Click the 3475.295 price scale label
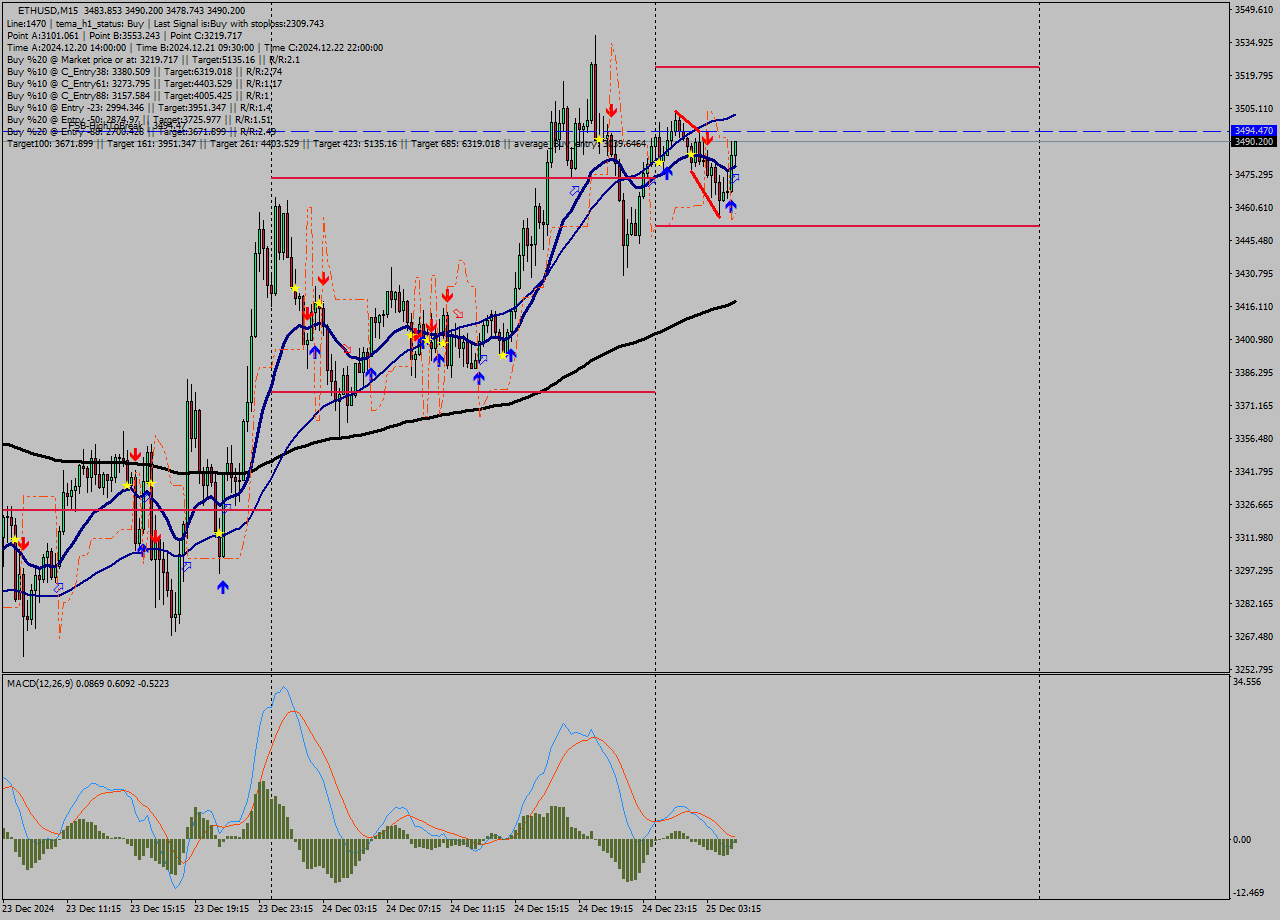The width and height of the screenshot is (1280, 920). (x=1253, y=175)
